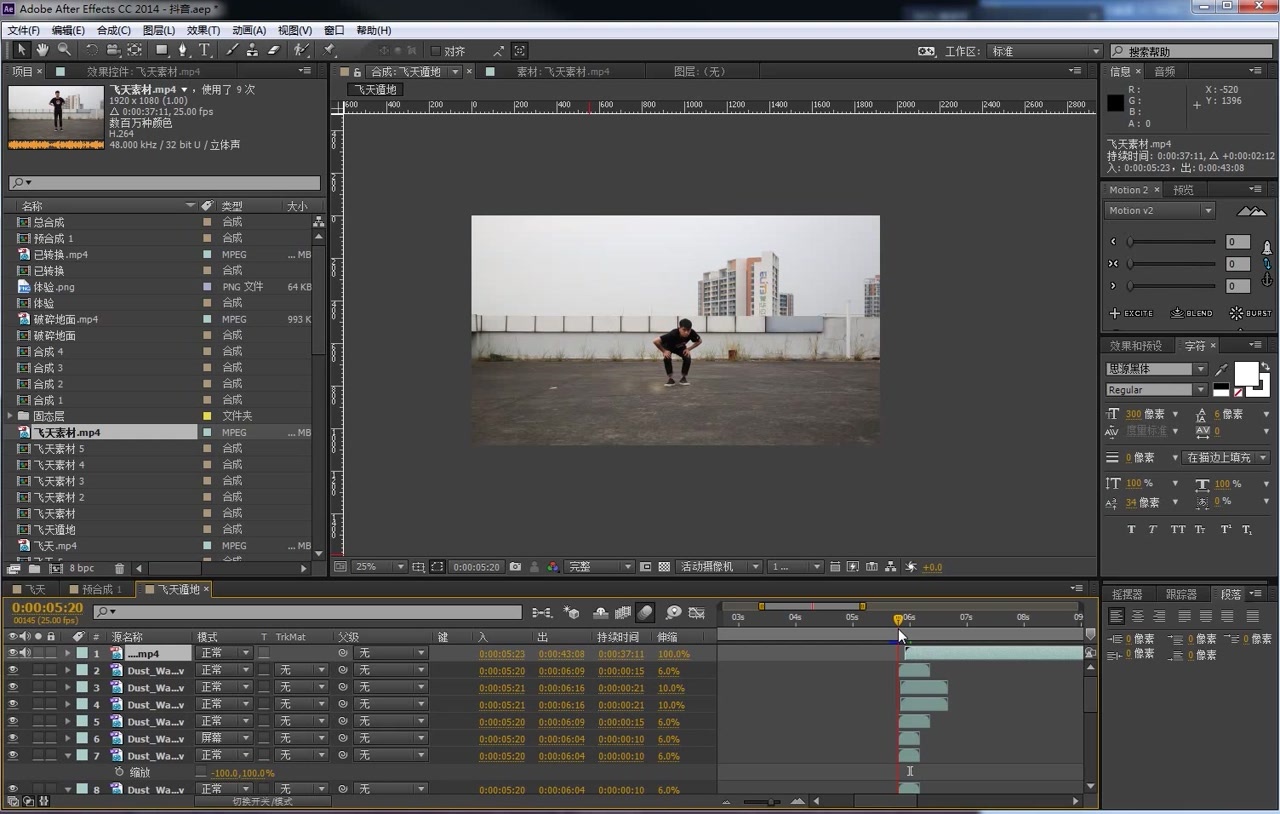Open the 活动摄像机 camera view dropdown
The height and width of the screenshot is (814, 1280).
tap(719, 567)
